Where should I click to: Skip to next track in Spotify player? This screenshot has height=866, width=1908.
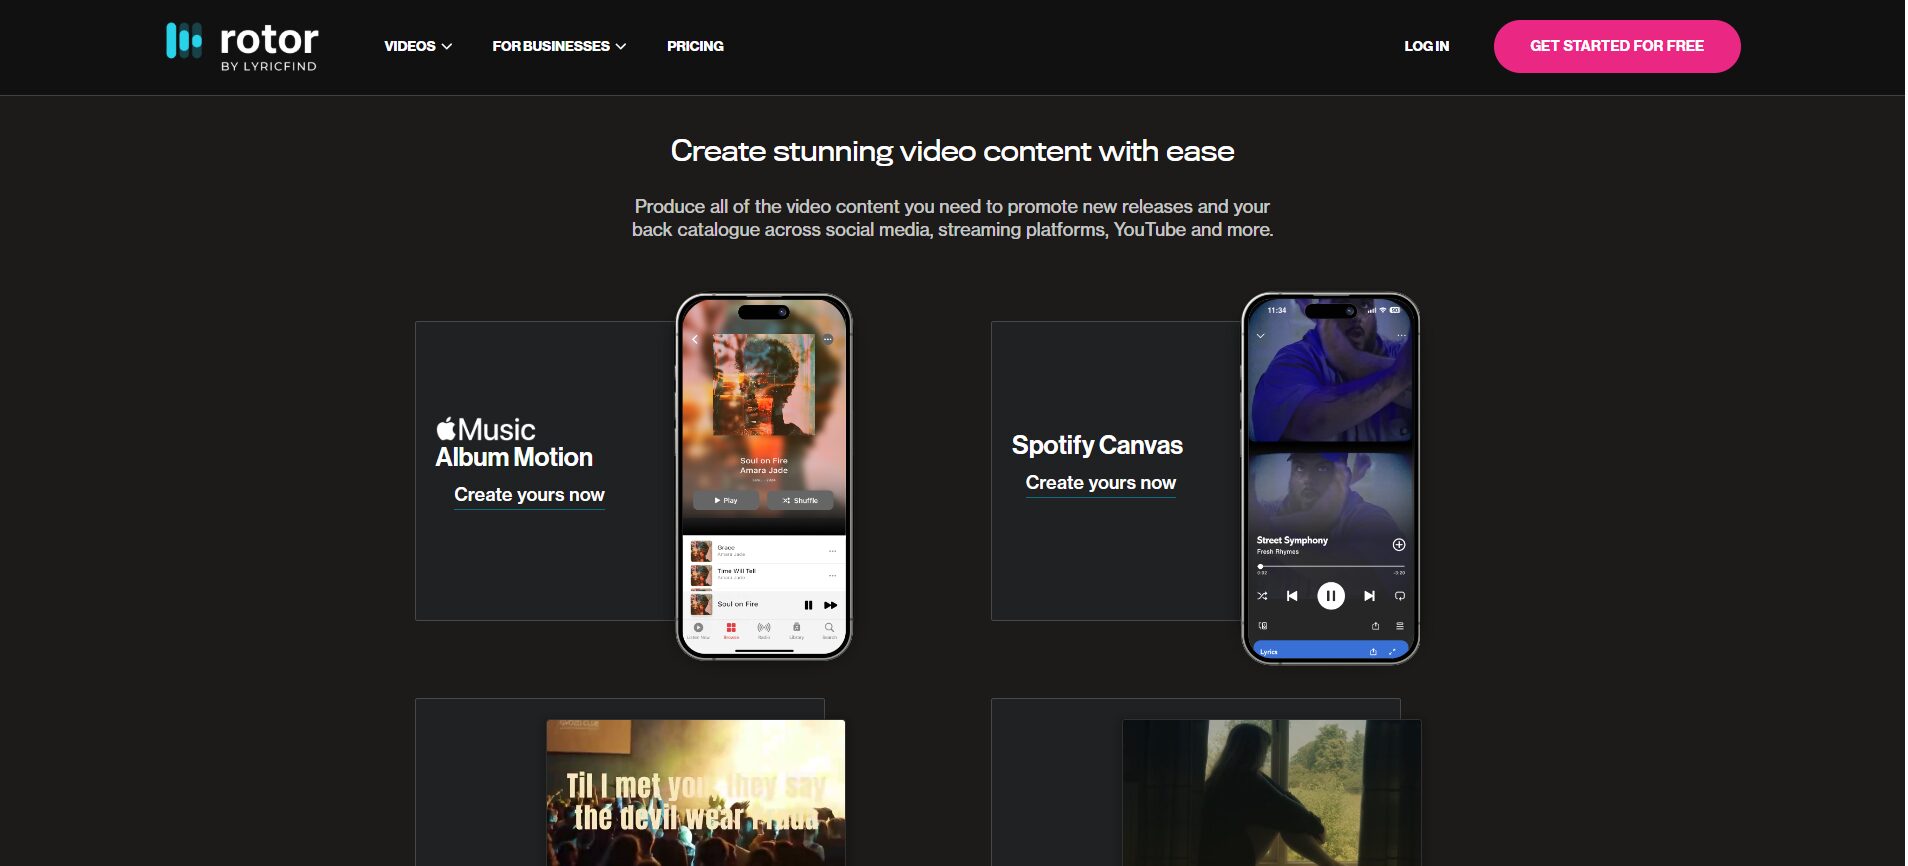pyautogui.click(x=1370, y=596)
